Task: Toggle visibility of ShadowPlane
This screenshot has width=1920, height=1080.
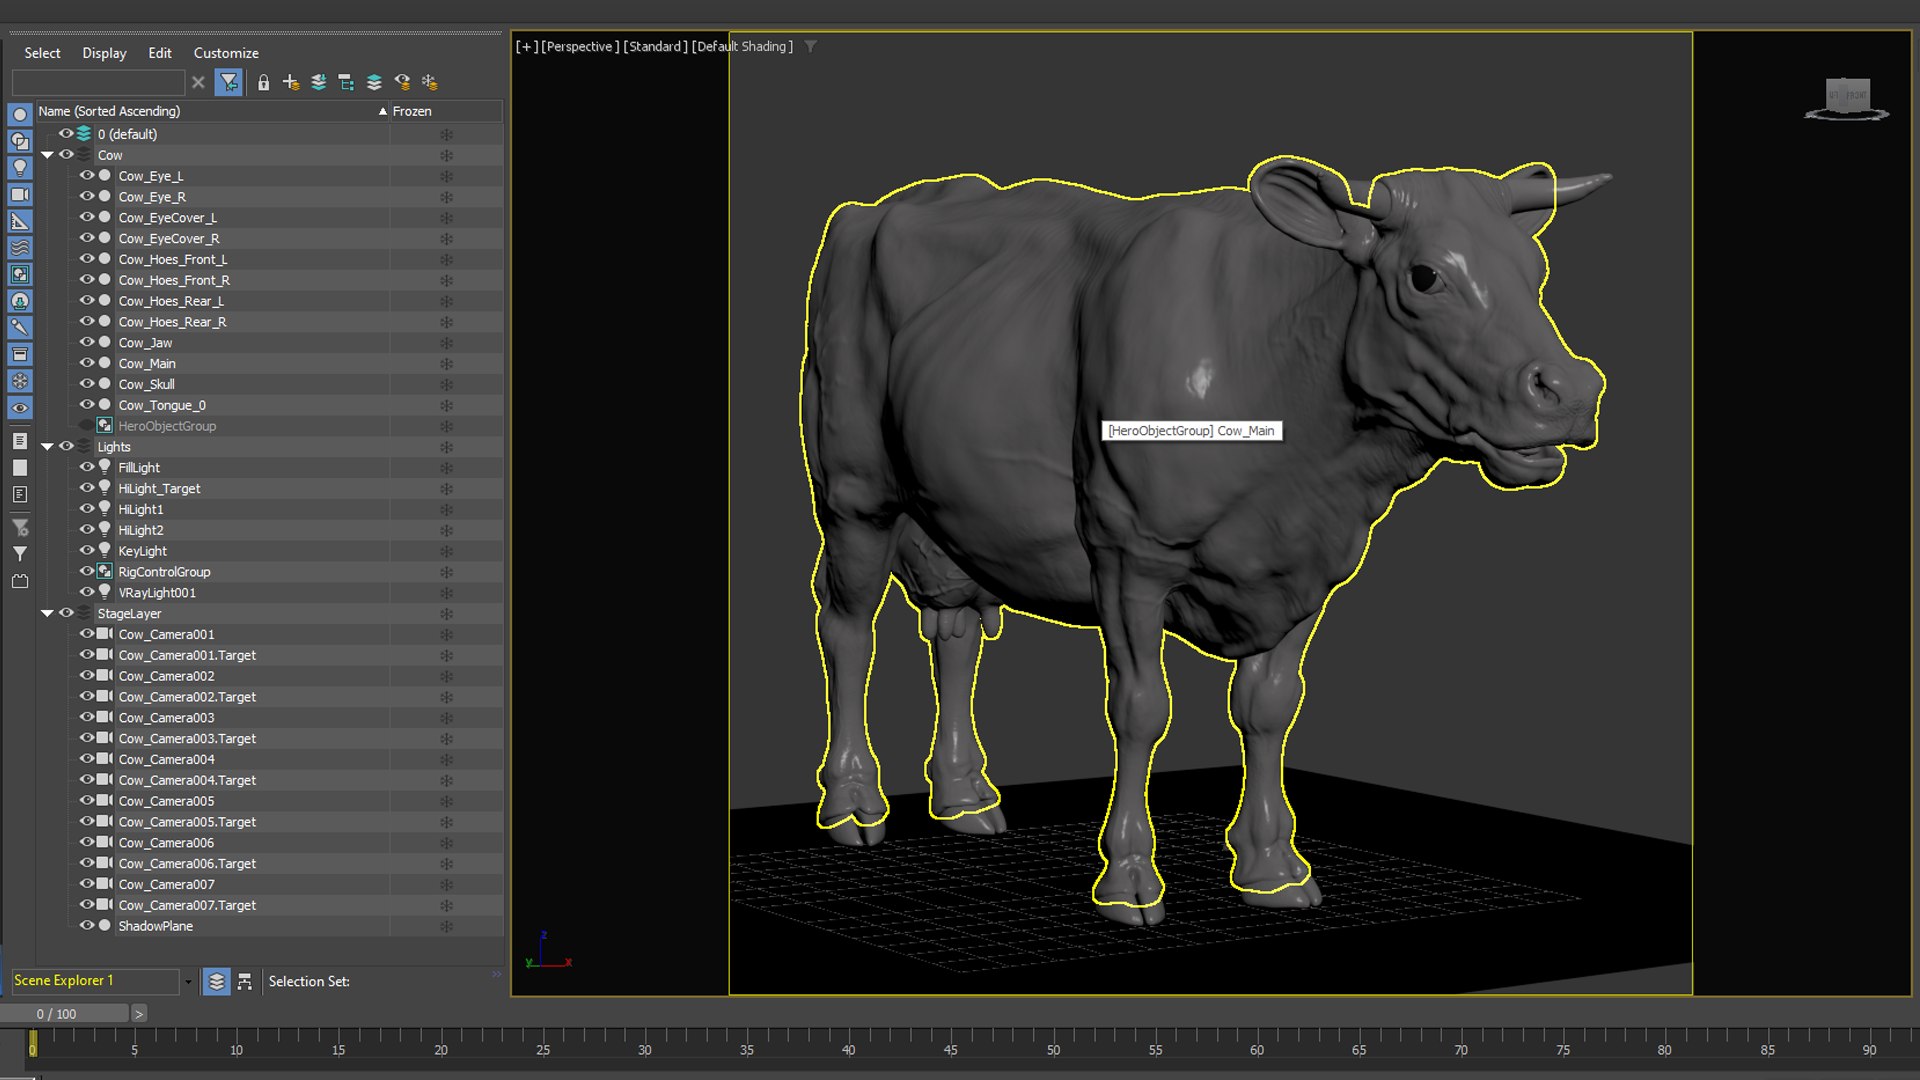Action: coord(87,925)
